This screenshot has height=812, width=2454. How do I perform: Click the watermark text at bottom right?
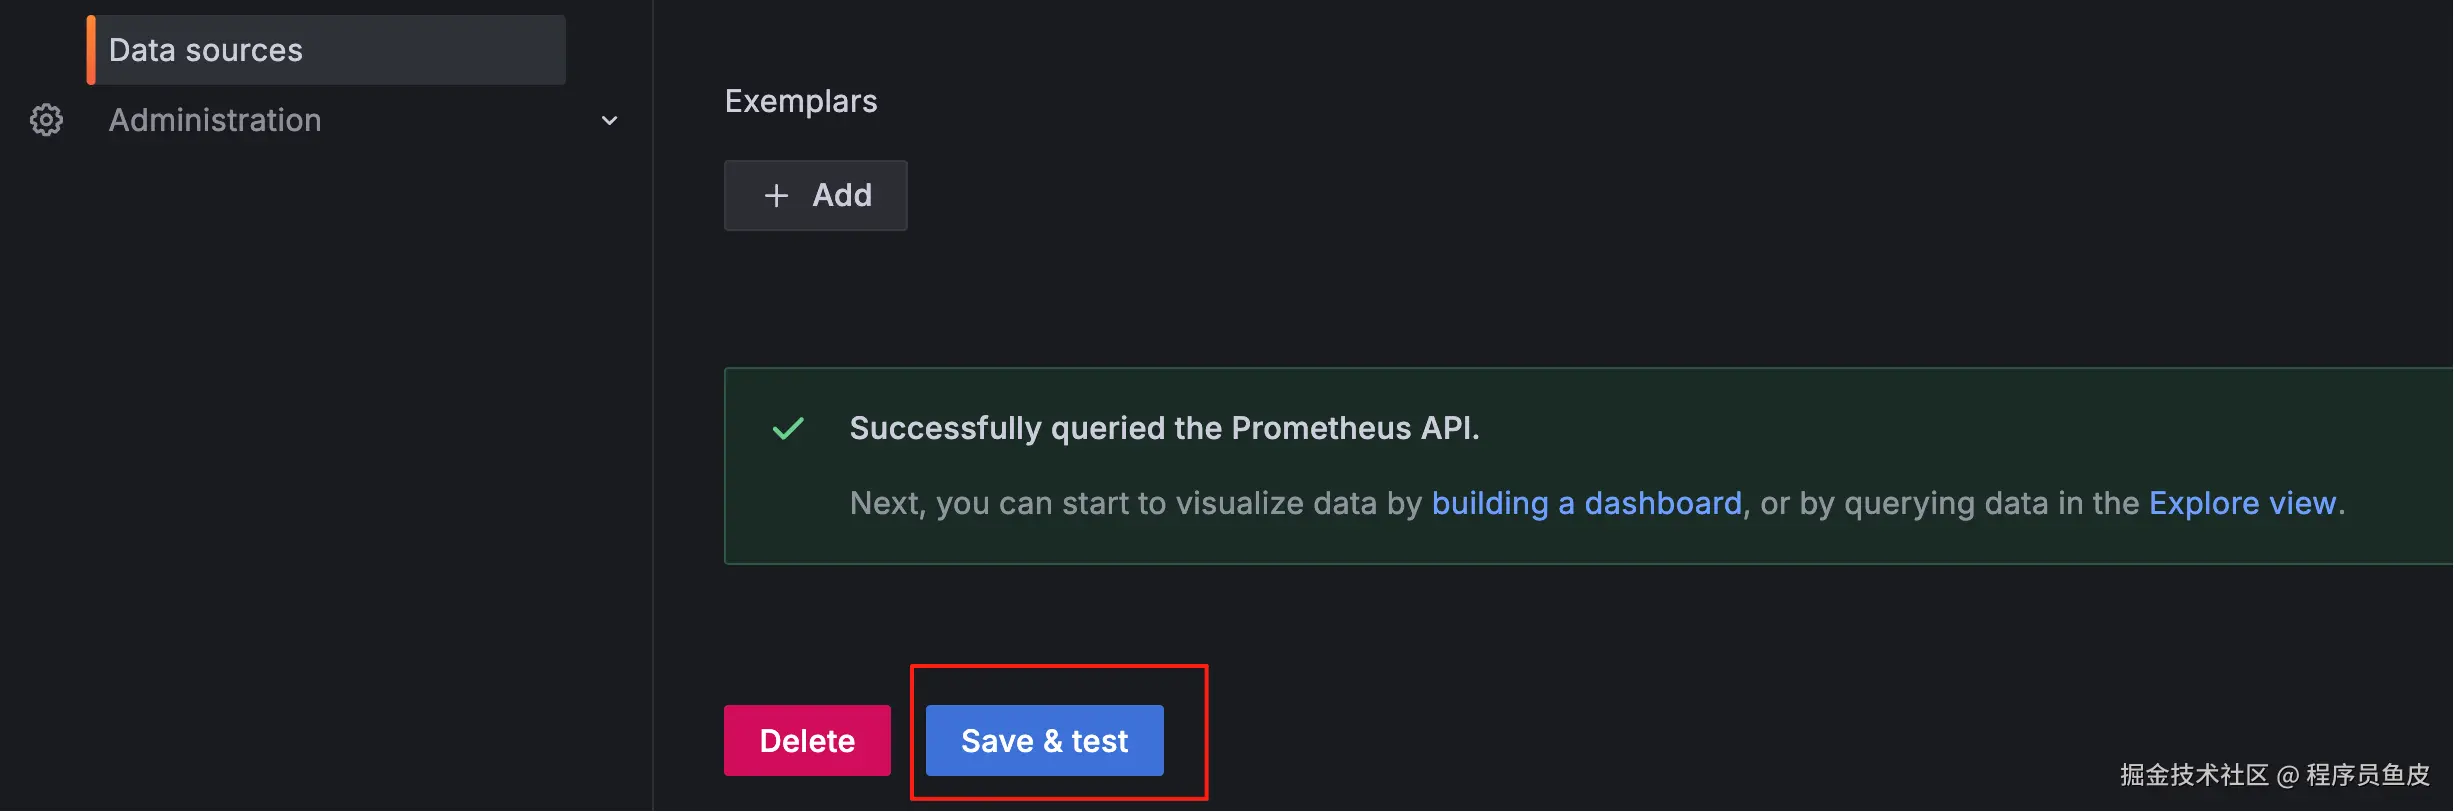[2274, 775]
